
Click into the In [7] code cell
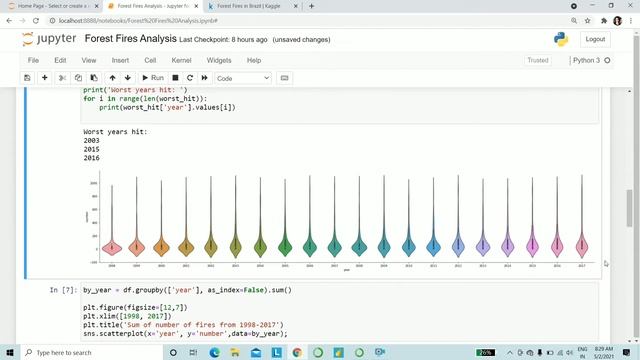(340, 312)
